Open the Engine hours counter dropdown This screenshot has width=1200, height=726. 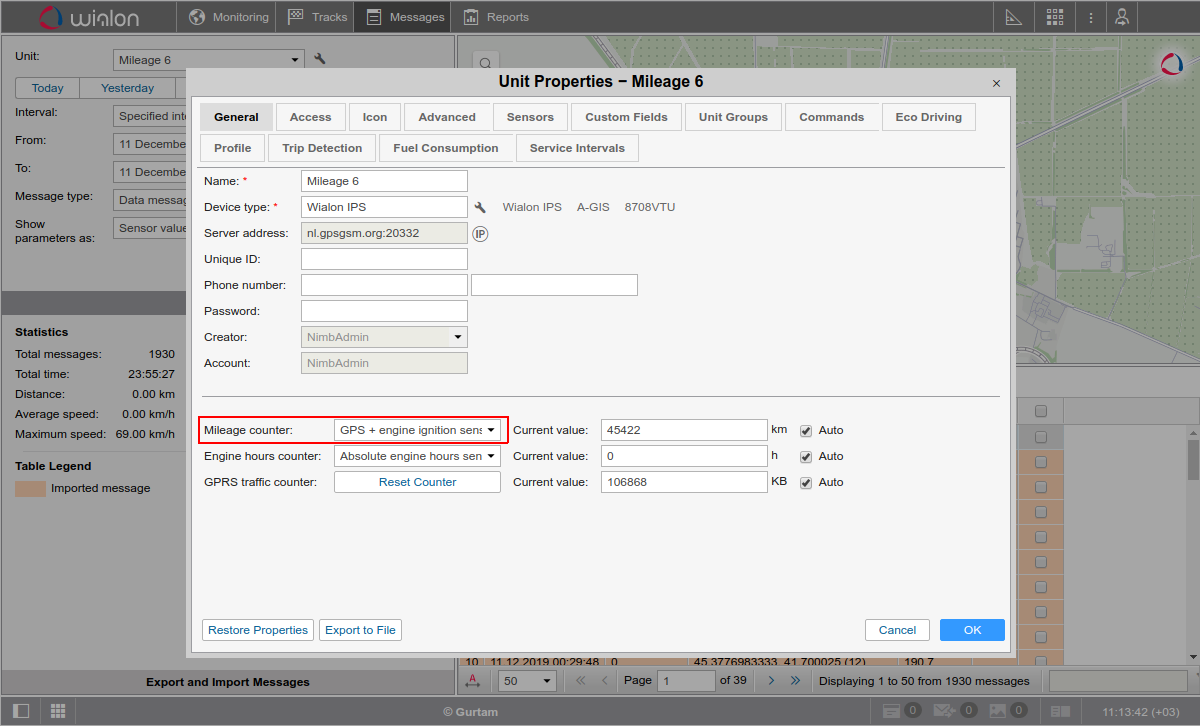pyautogui.click(x=417, y=456)
